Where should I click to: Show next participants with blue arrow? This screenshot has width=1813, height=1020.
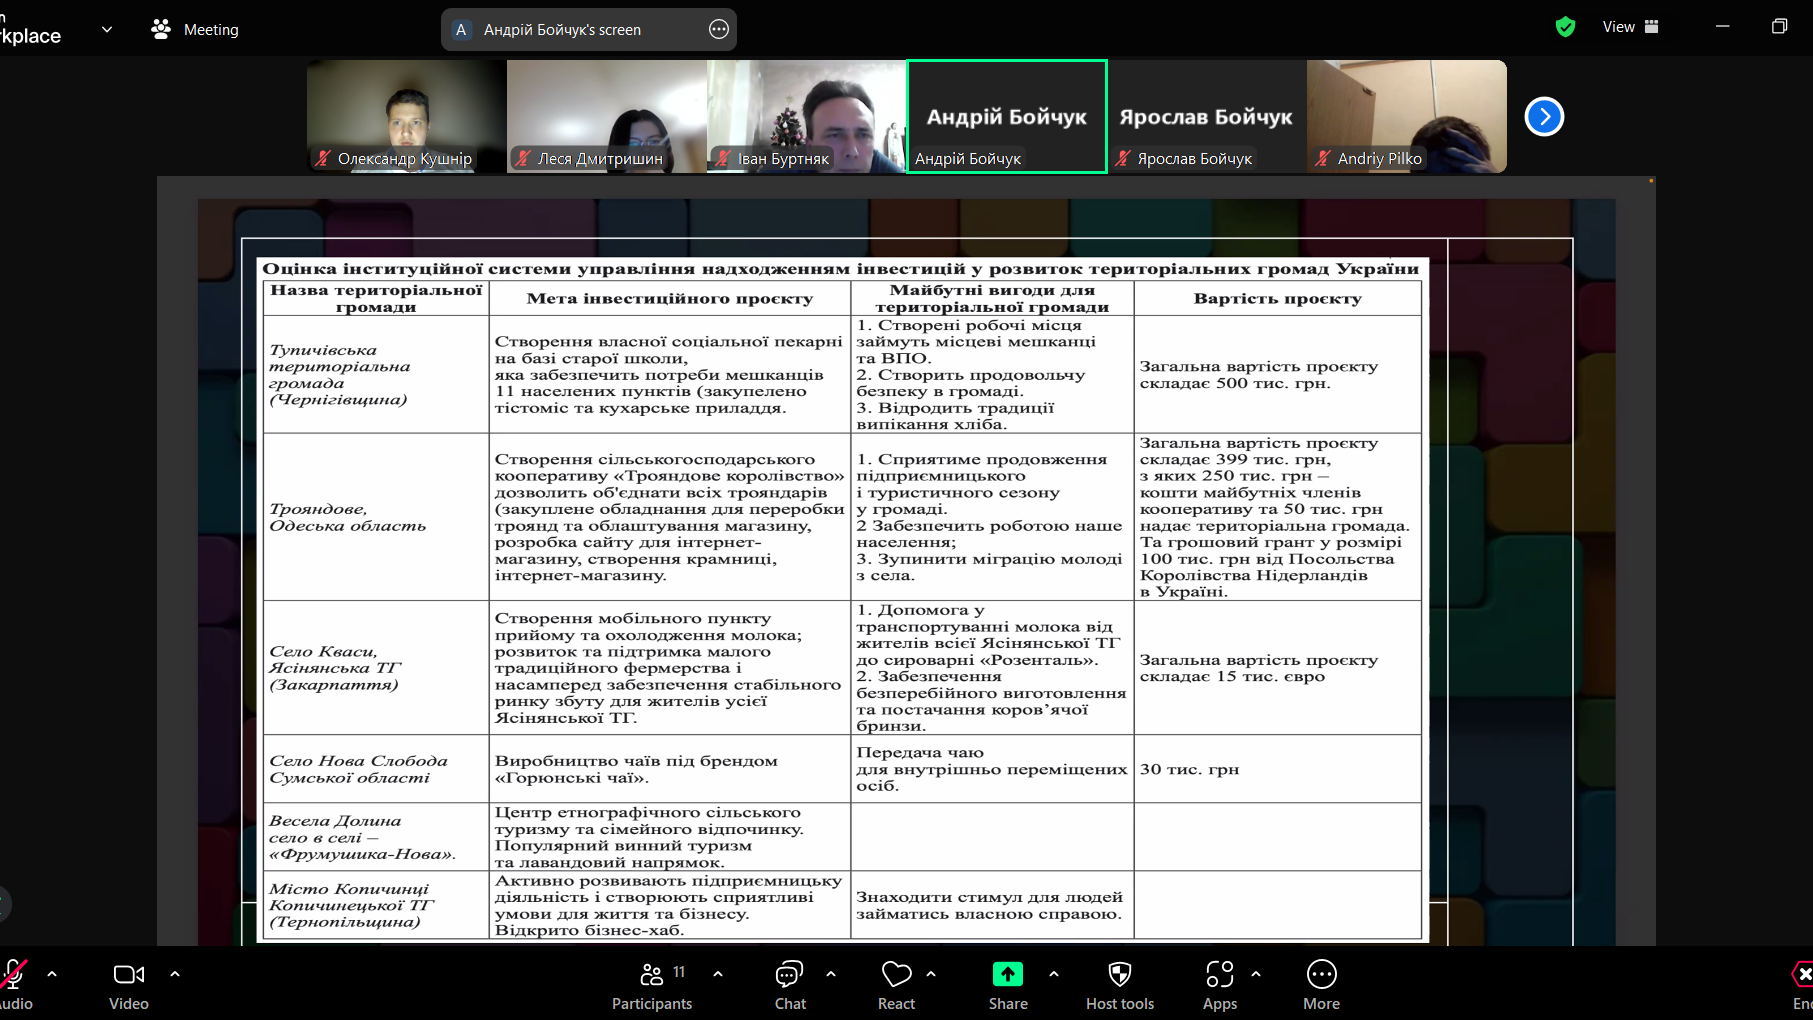(x=1544, y=117)
